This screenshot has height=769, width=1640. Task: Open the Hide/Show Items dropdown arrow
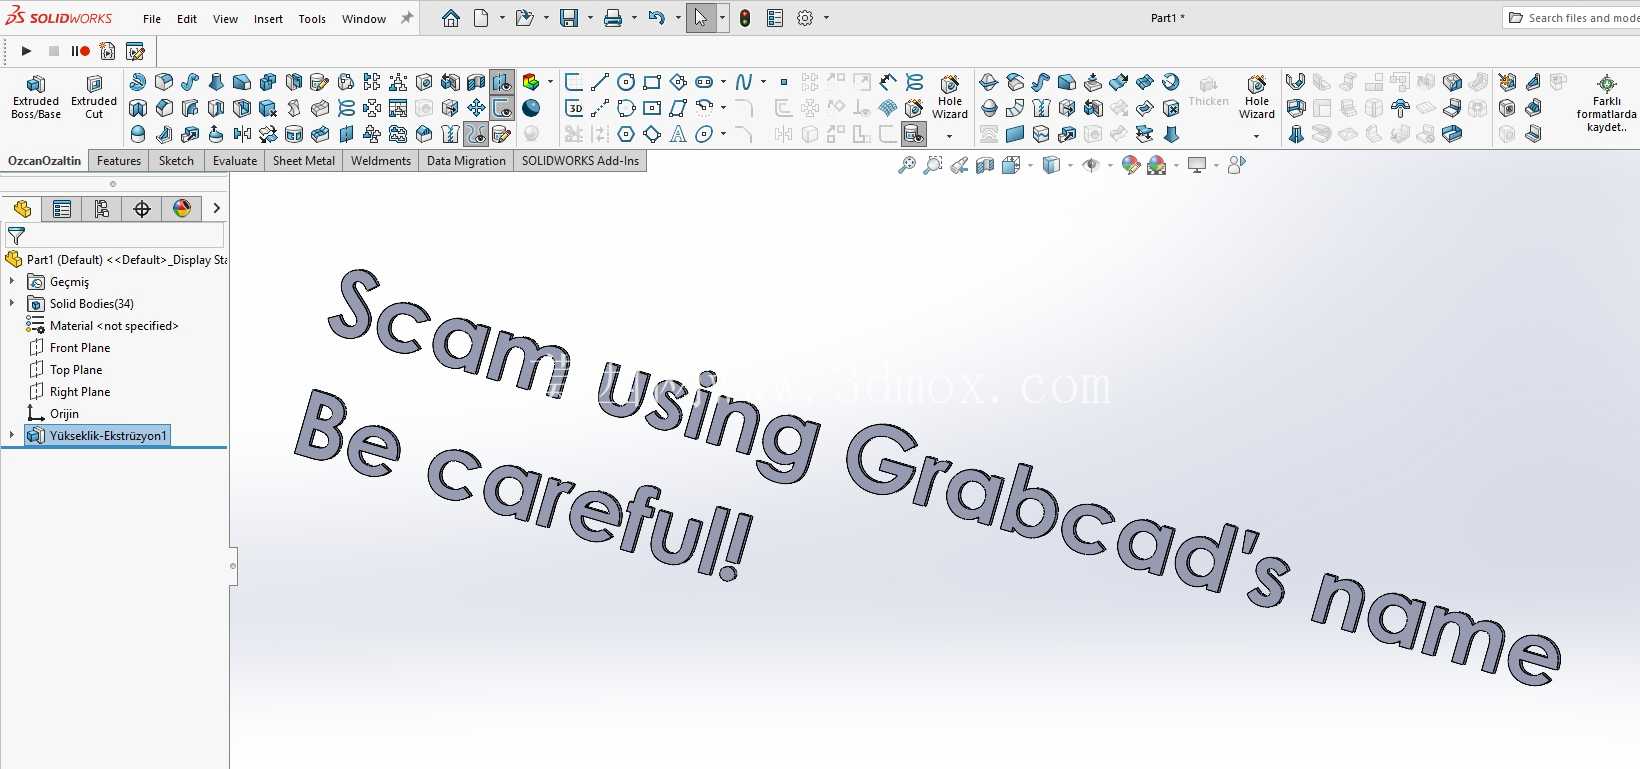coord(1110,165)
